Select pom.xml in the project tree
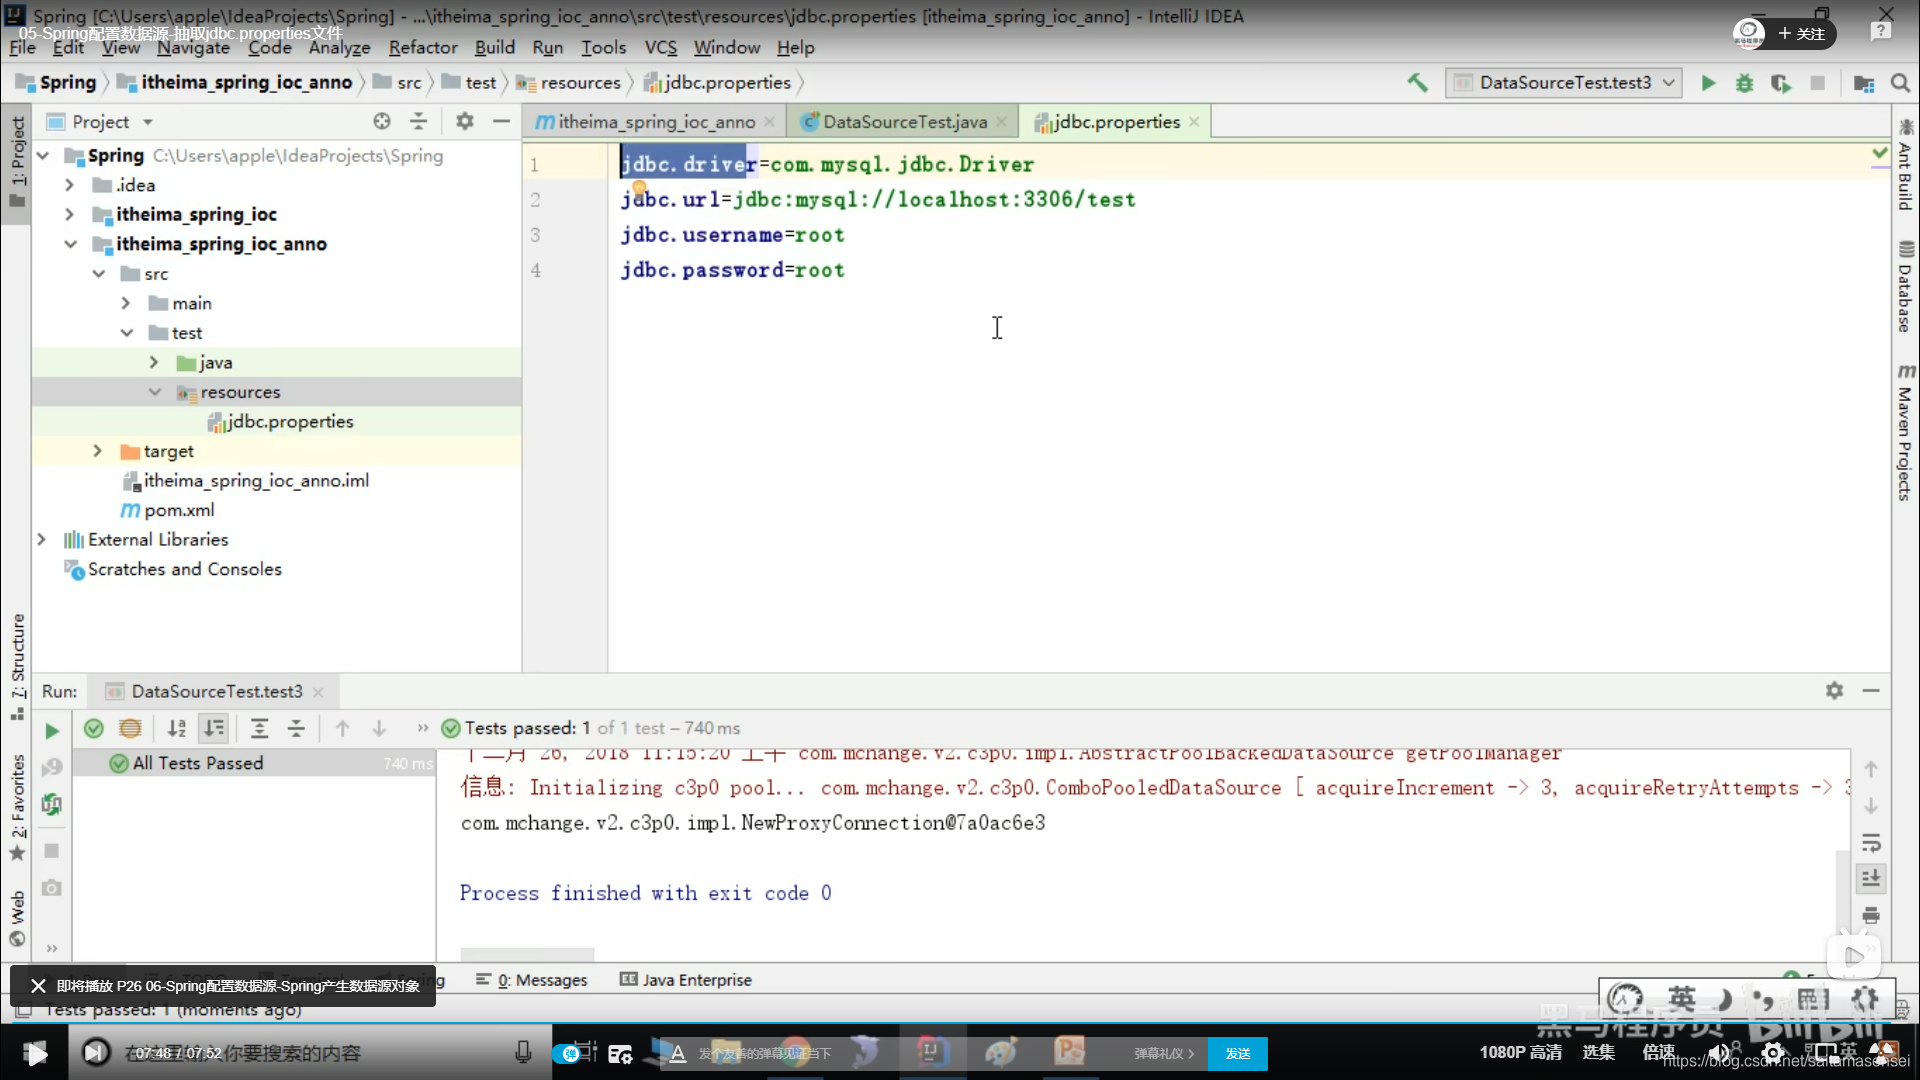Viewport: 1920px width, 1080px height. [x=179, y=510]
